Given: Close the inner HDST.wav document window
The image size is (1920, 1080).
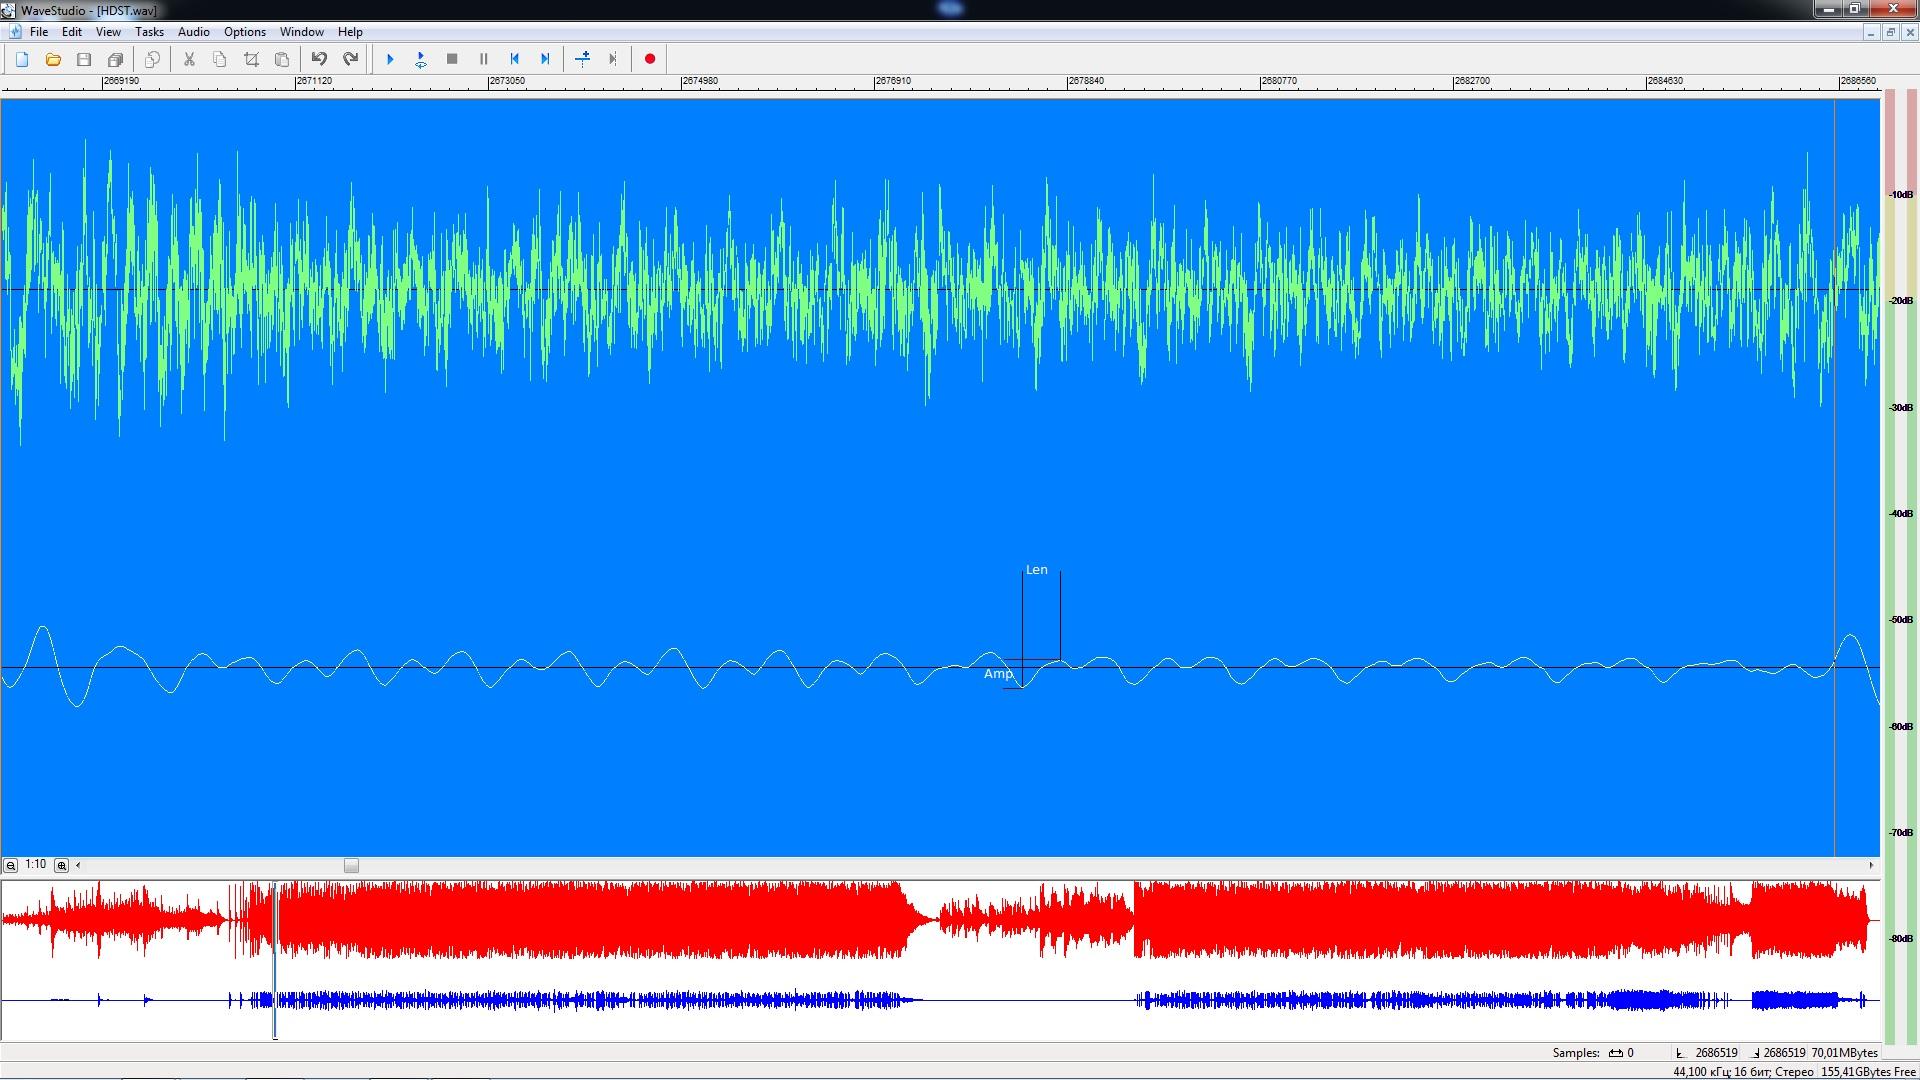Looking at the screenshot, I should coord(1910,32).
